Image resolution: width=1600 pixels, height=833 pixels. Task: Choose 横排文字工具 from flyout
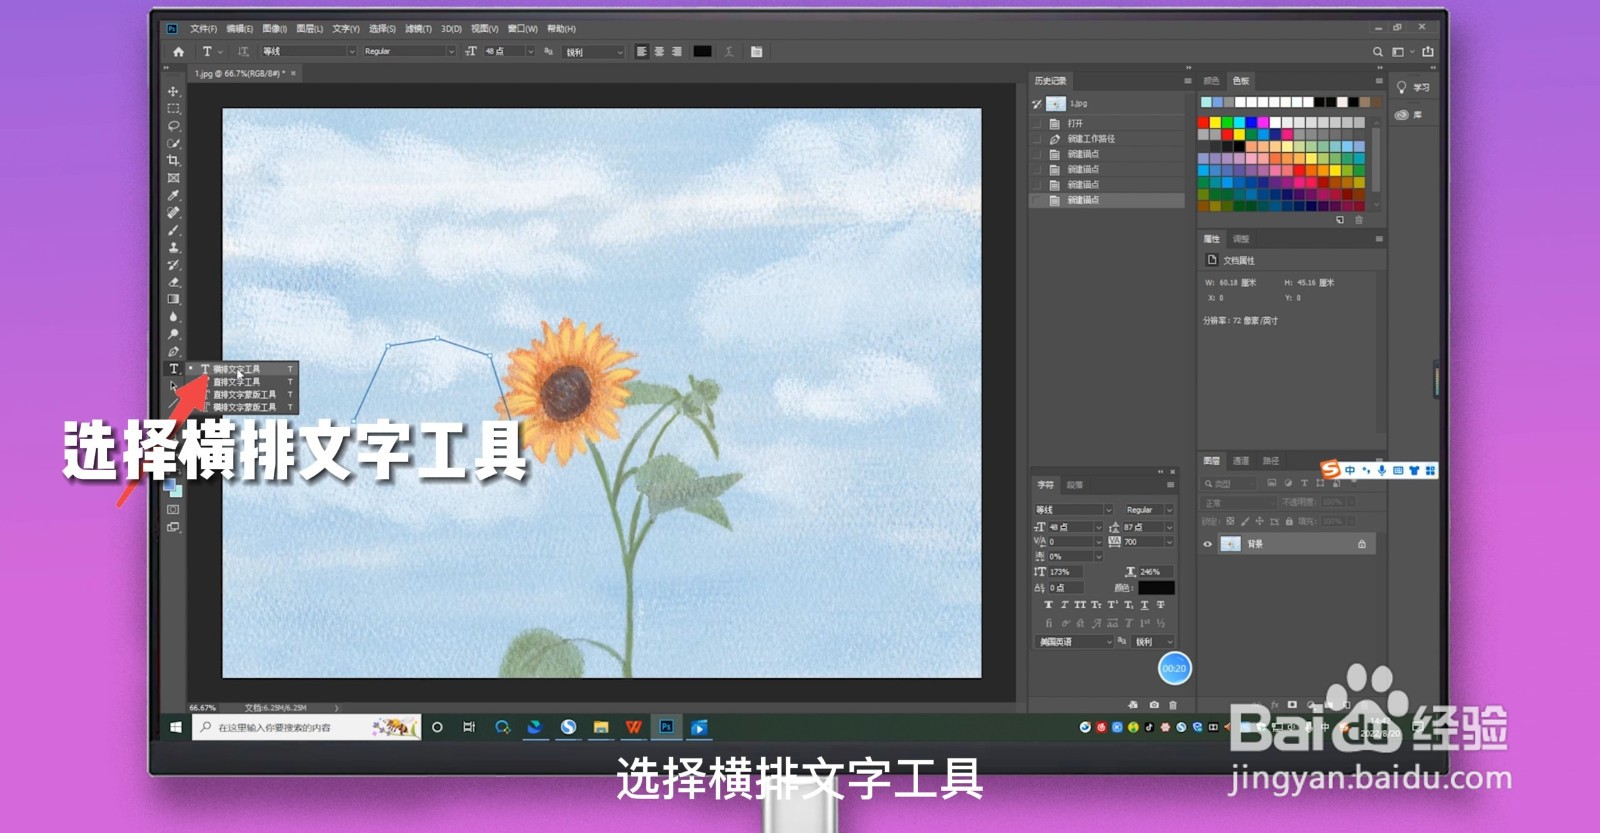(x=236, y=369)
